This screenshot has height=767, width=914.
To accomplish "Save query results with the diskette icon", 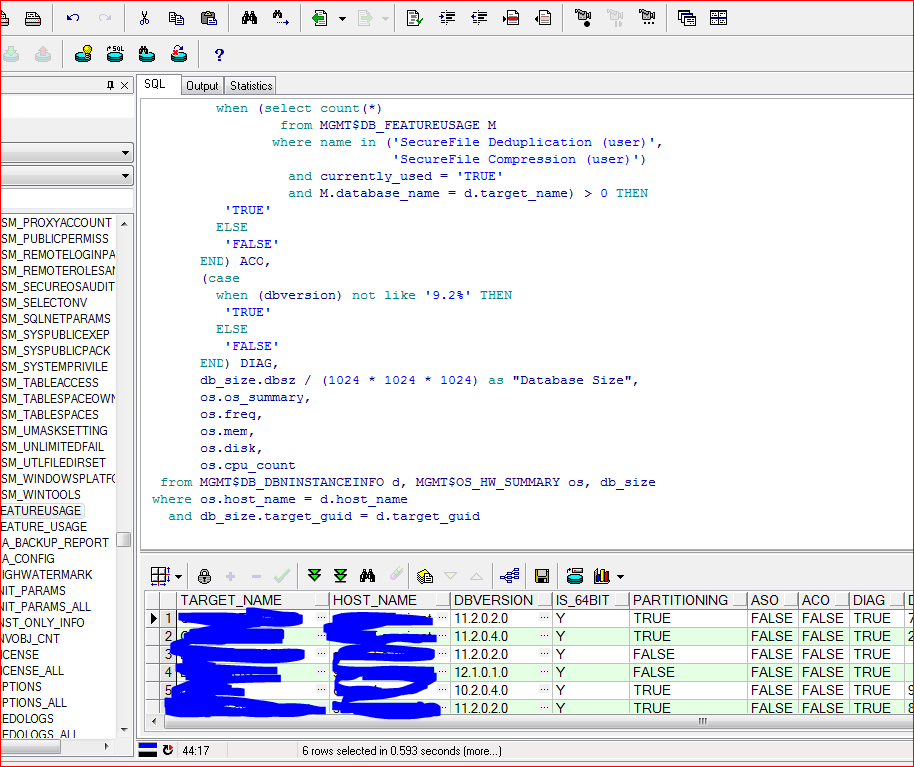I will pyautogui.click(x=540, y=576).
